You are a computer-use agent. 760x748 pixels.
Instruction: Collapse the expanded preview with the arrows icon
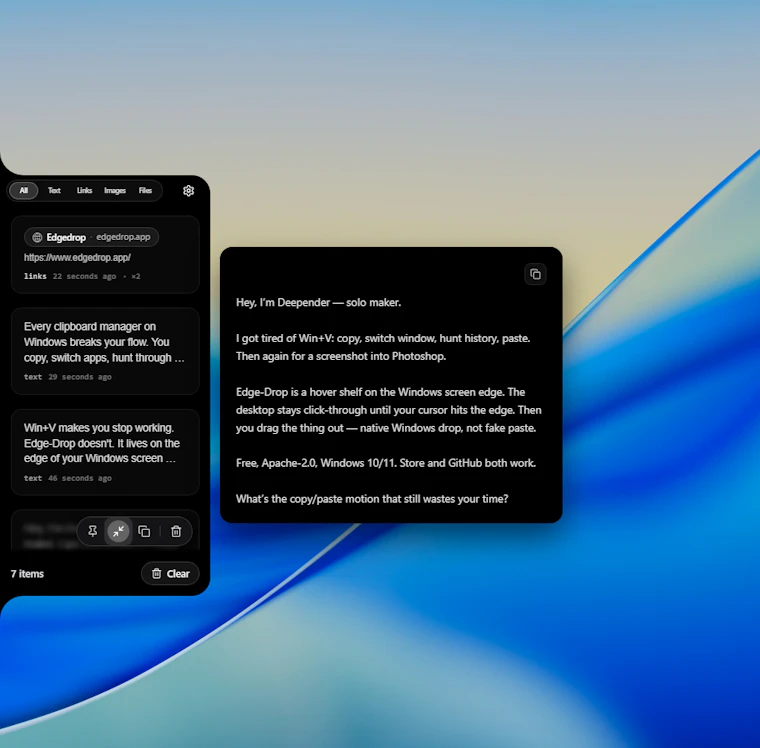118,531
